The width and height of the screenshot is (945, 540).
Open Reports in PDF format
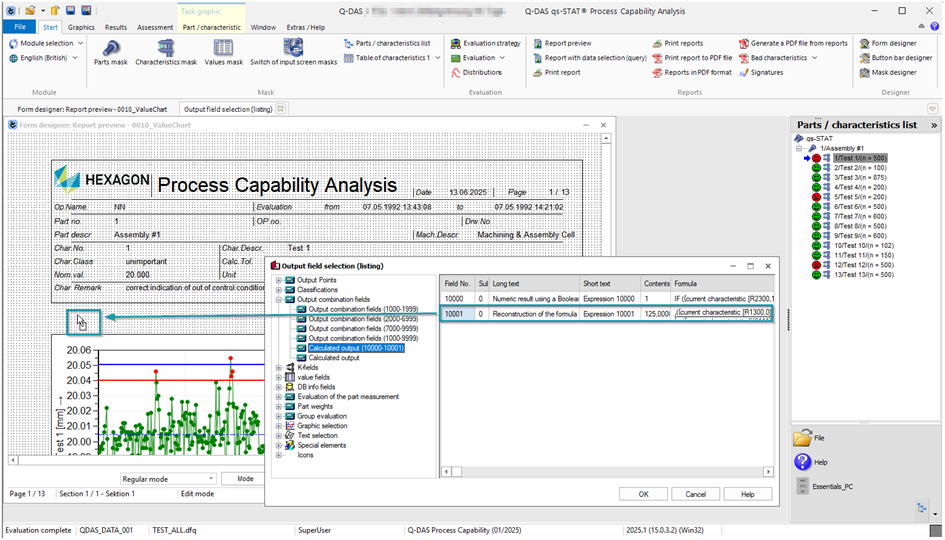[x=692, y=72]
